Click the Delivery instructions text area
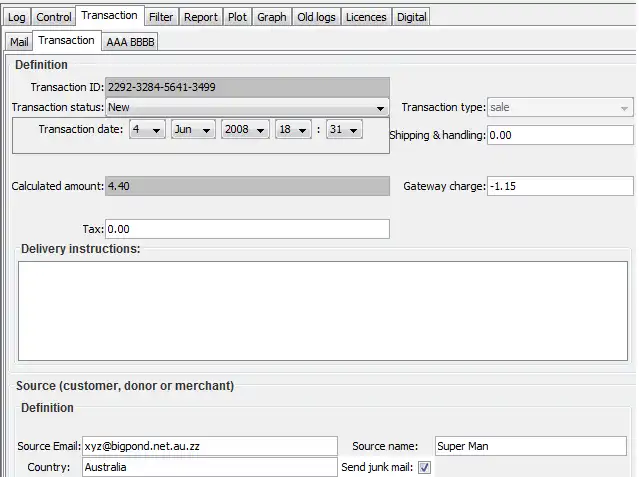Screen dimensions: 639x477 coord(323,311)
